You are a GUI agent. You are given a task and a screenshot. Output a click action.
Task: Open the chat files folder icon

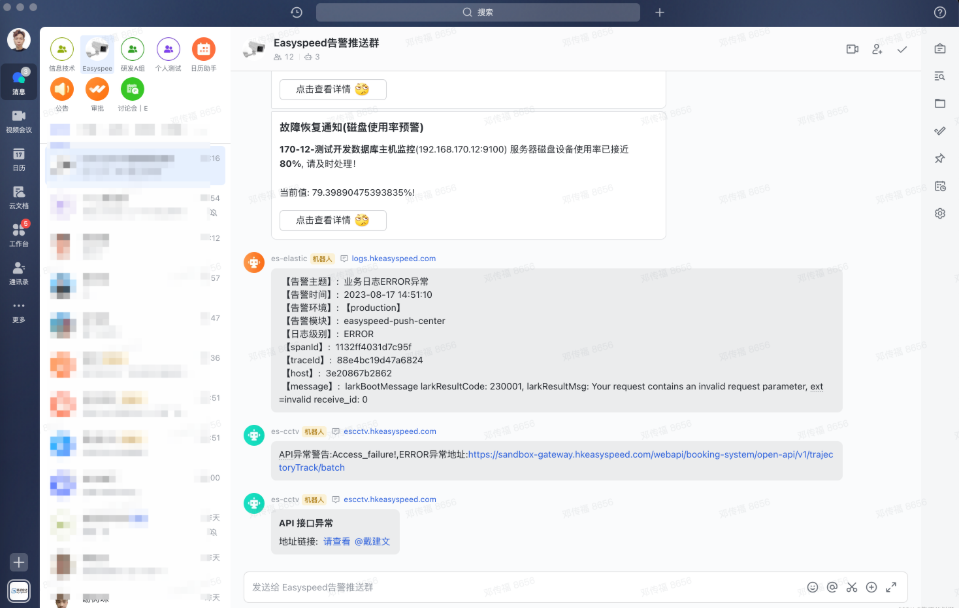(940, 104)
